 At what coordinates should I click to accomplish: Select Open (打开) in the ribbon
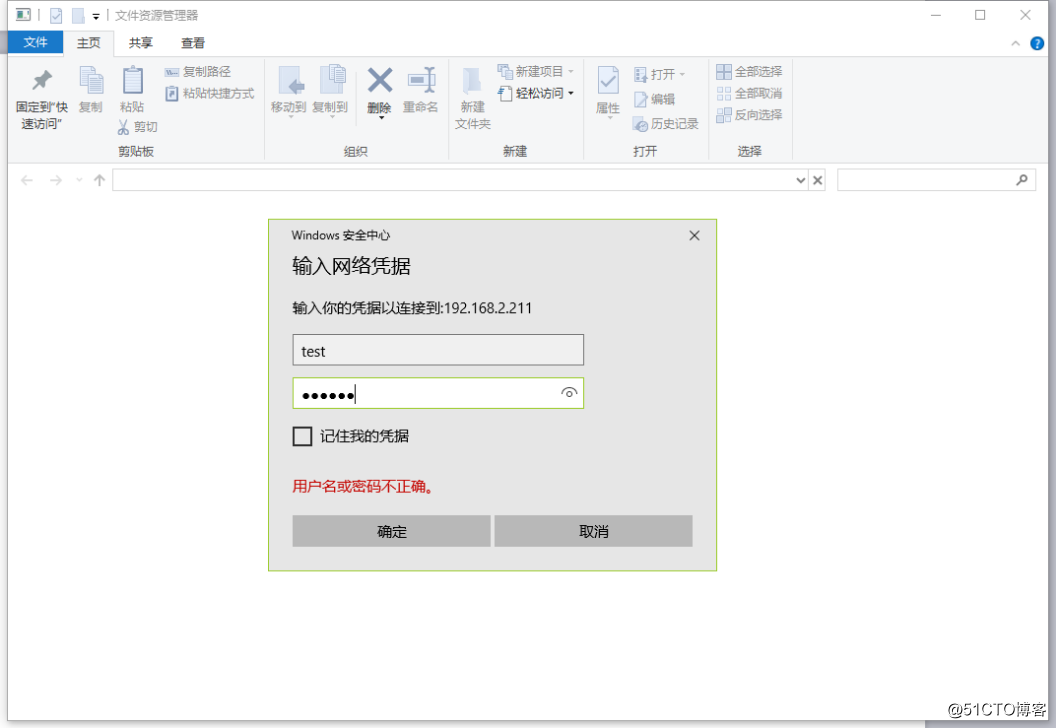click(659, 74)
